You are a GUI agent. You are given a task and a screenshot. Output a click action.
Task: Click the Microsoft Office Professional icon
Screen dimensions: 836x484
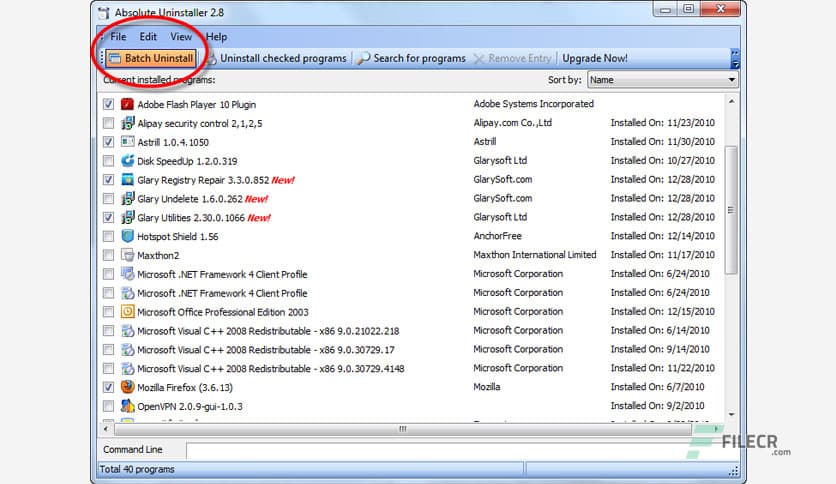coord(127,312)
